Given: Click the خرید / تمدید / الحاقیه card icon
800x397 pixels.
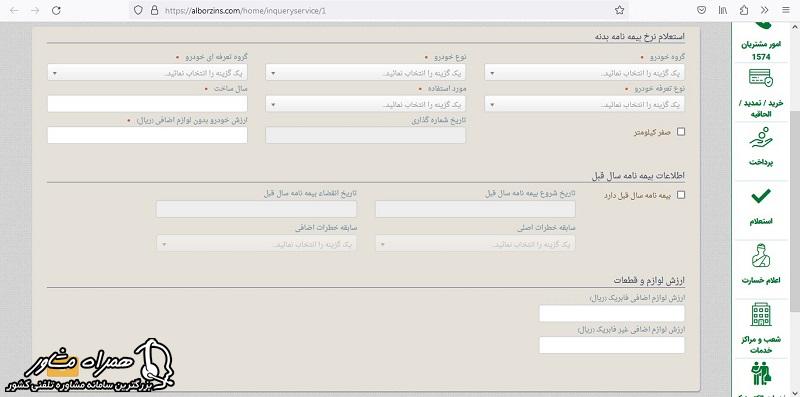Looking at the screenshot, I should click(x=761, y=78).
